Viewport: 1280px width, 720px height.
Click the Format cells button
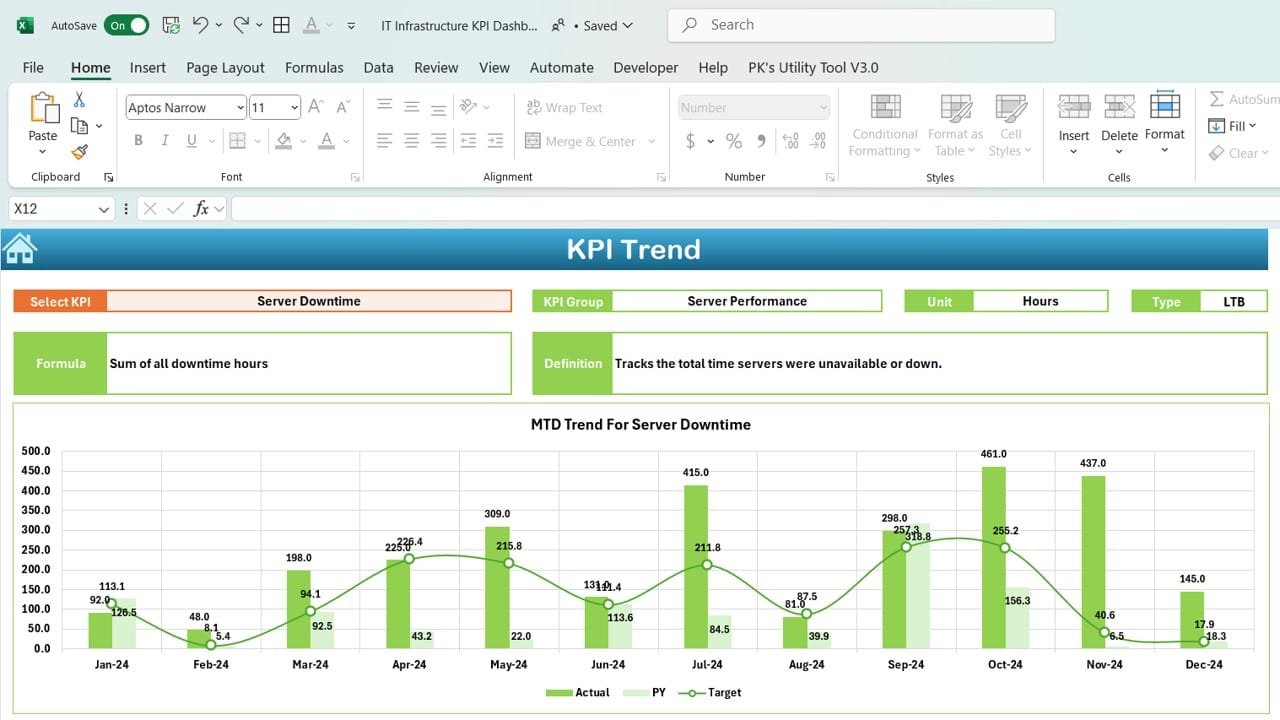tap(1165, 122)
